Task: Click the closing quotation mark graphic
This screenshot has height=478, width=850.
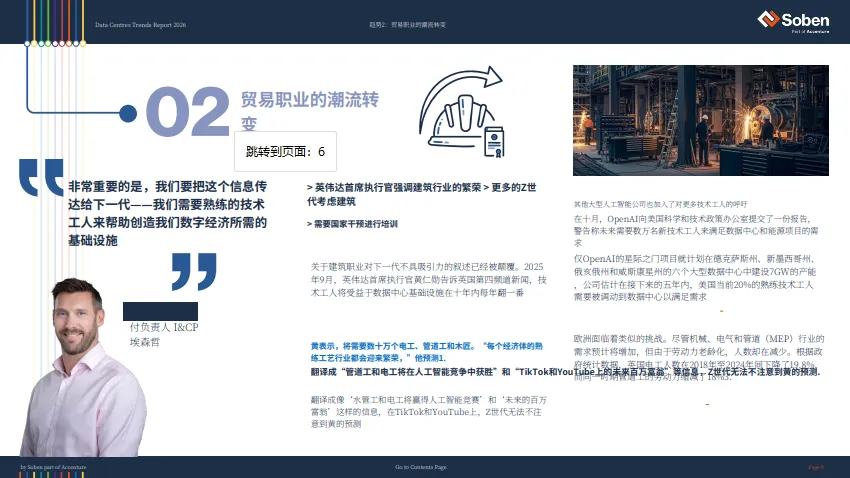Action: point(194,272)
